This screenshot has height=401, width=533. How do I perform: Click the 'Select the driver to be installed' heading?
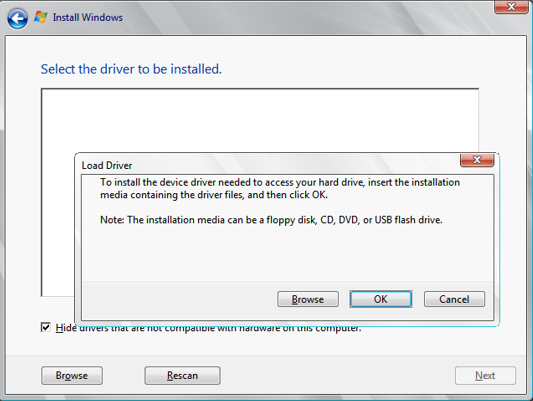tap(131, 69)
